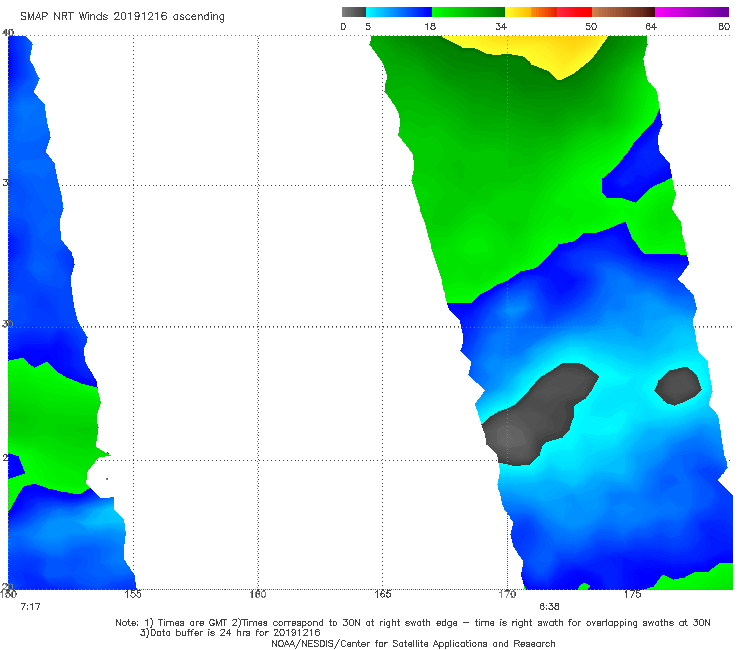Select the brown segment of the color bar
The height and width of the screenshot is (650, 740).
coord(623,12)
